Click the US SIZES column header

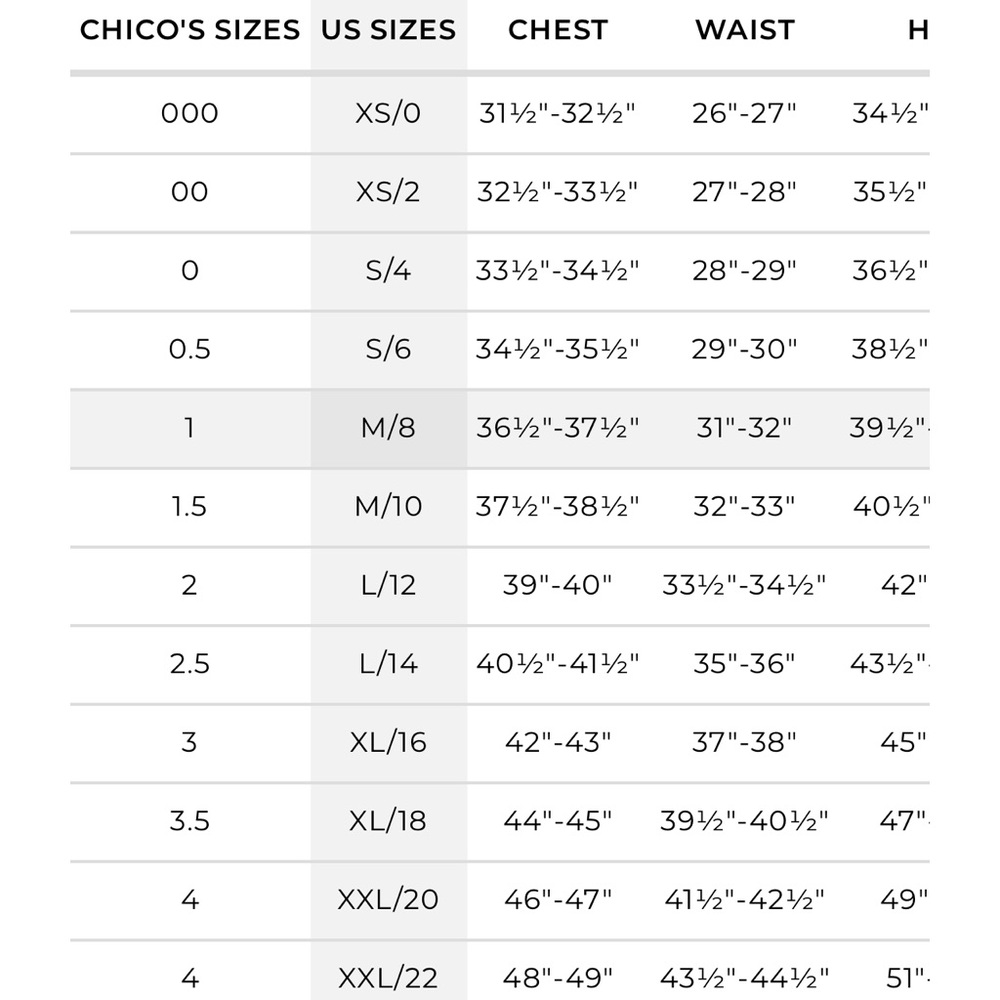point(388,30)
